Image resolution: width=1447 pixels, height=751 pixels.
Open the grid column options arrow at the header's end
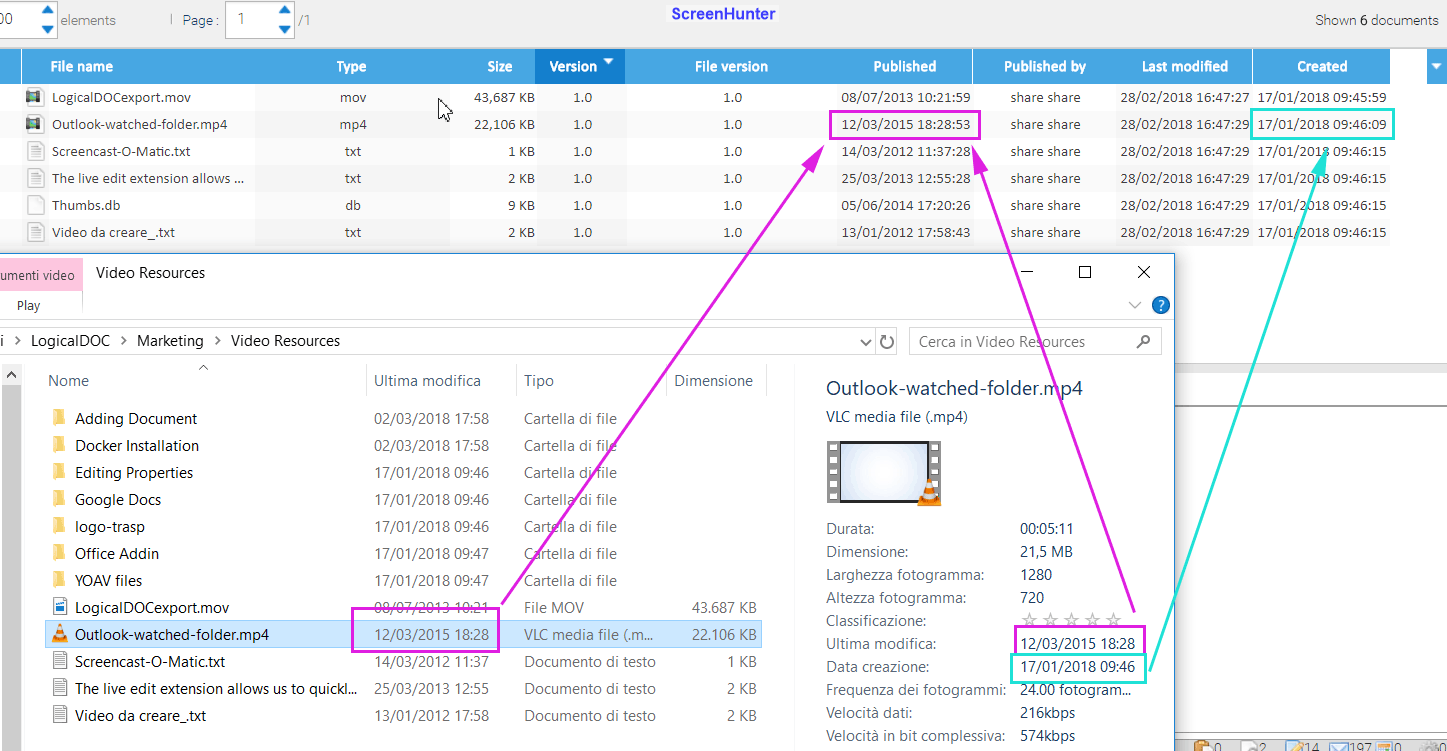click(1435, 66)
